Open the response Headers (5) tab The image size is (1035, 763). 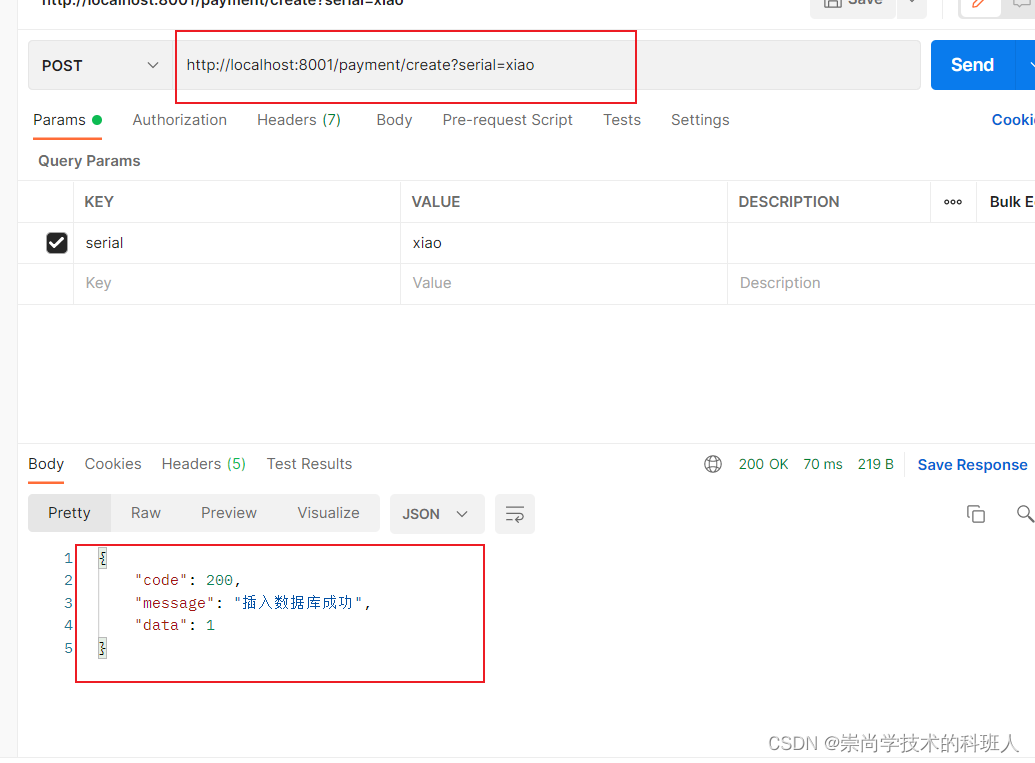pos(203,464)
